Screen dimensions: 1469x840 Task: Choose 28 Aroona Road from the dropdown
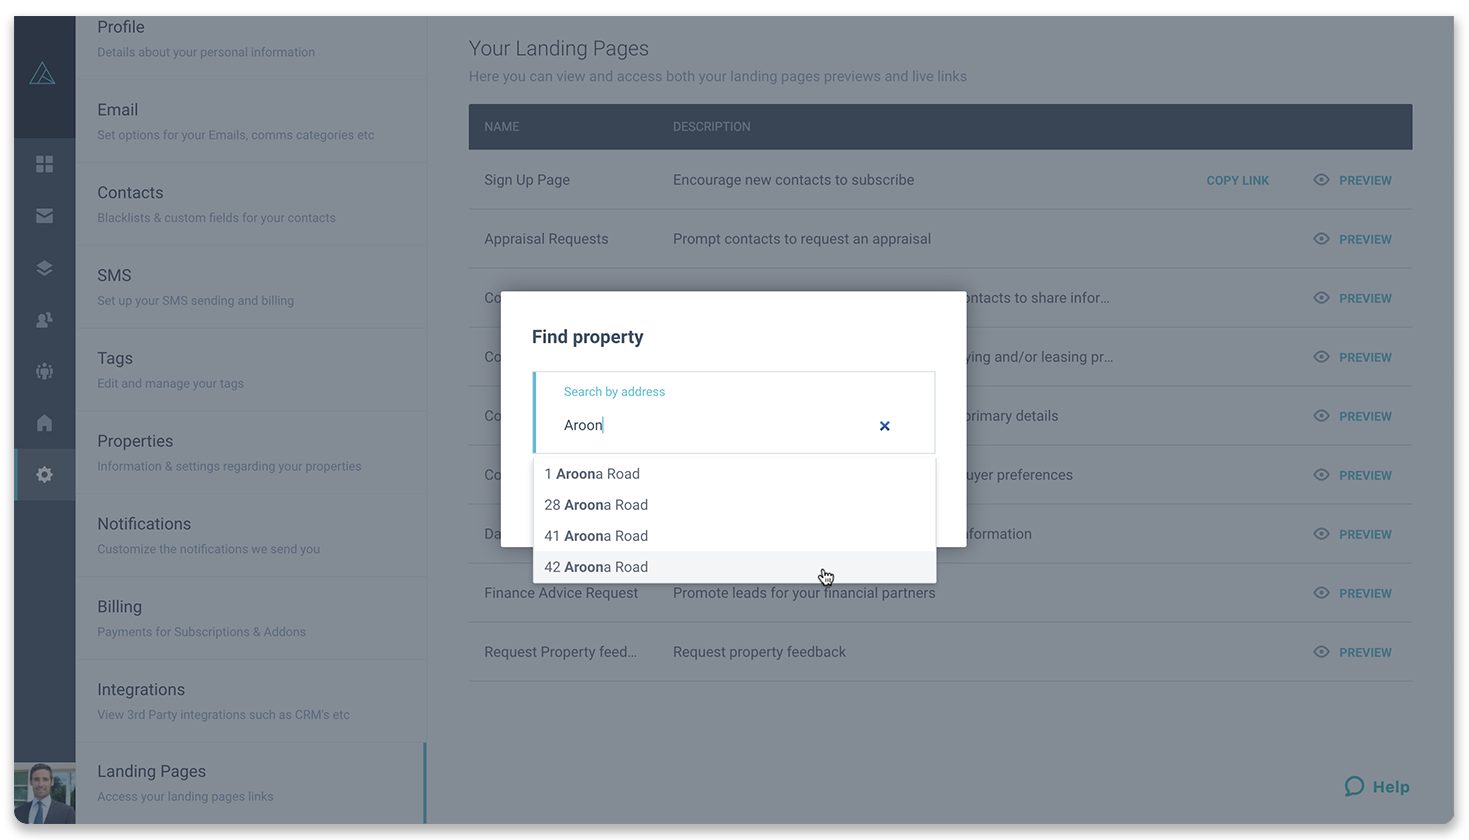[x=596, y=504]
